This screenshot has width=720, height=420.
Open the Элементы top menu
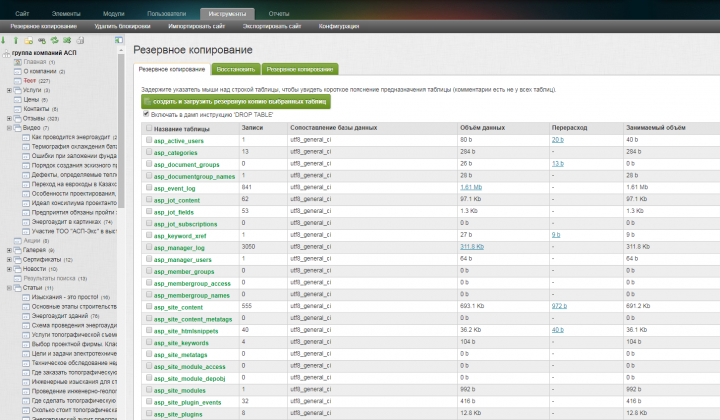pyautogui.click(x=66, y=14)
